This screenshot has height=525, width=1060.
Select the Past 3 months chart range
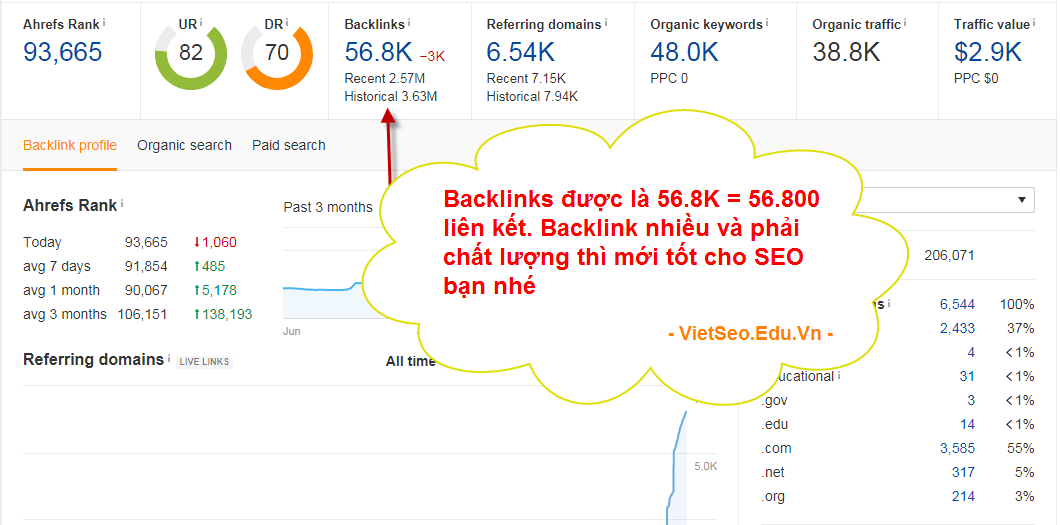coord(327,207)
